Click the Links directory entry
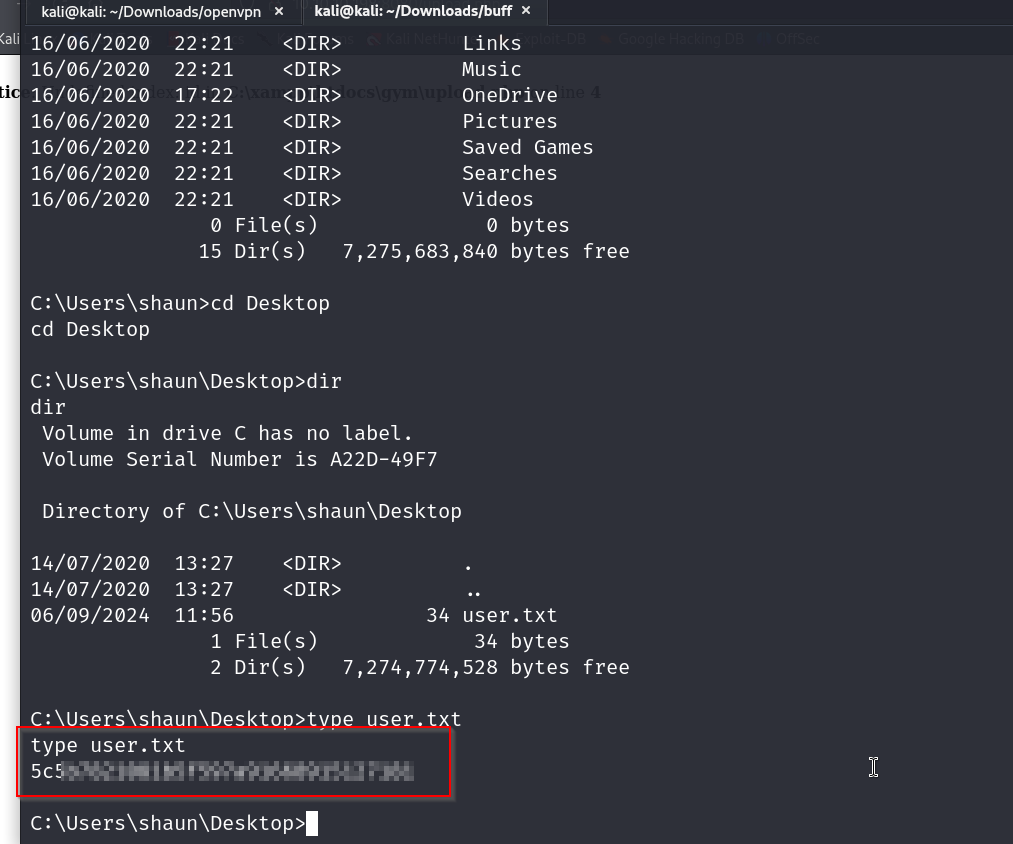Viewport: 1013px width, 844px height. 491,44
